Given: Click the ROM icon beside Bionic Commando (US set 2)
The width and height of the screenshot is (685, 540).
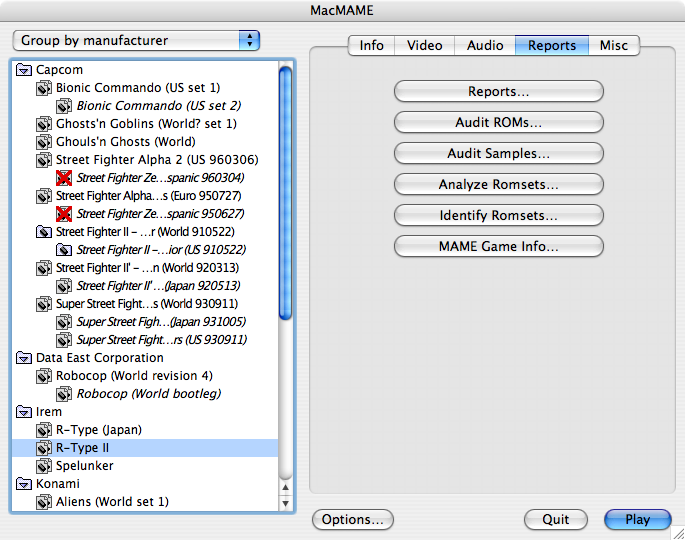Looking at the screenshot, I should (x=64, y=106).
